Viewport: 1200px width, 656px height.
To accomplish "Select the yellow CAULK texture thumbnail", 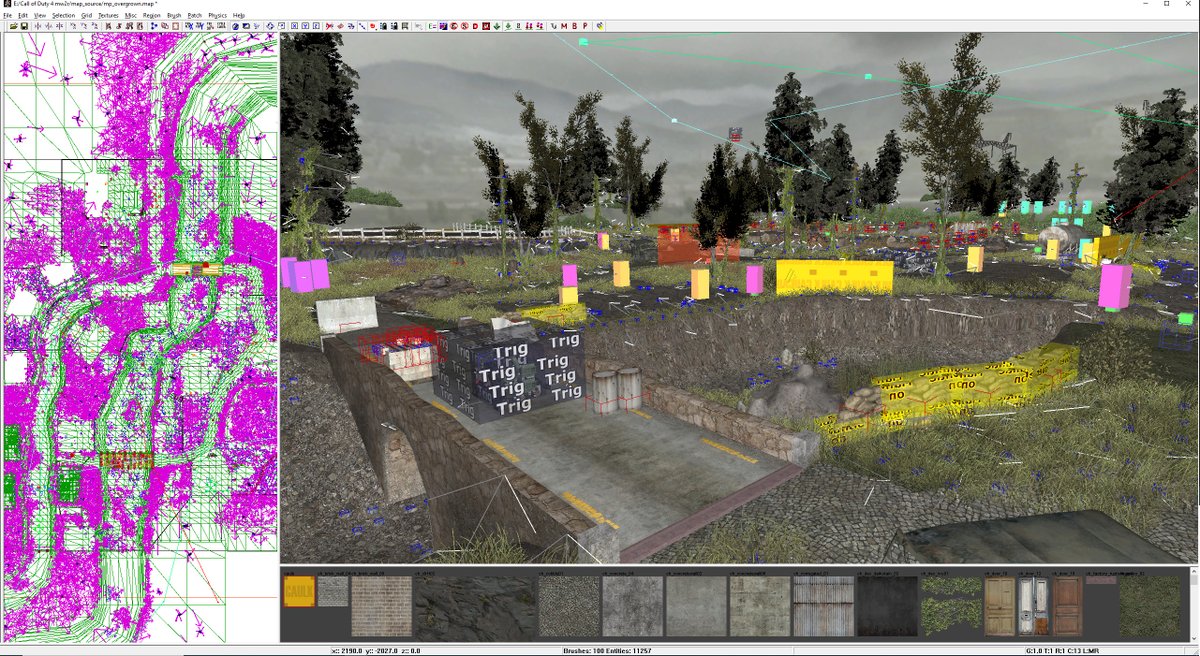I will 298,590.
